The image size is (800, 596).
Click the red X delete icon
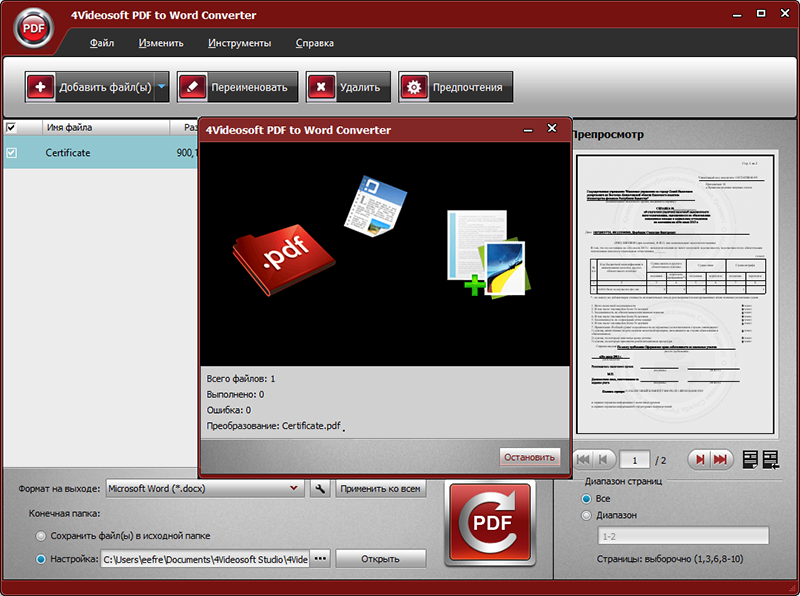pos(321,87)
